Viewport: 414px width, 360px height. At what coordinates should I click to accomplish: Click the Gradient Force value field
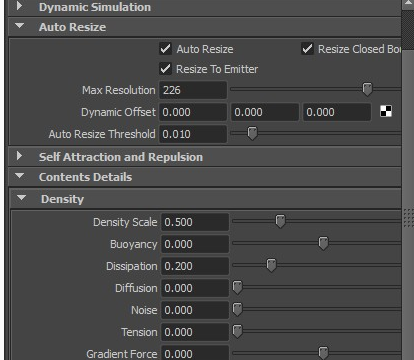(x=195, y=353)
